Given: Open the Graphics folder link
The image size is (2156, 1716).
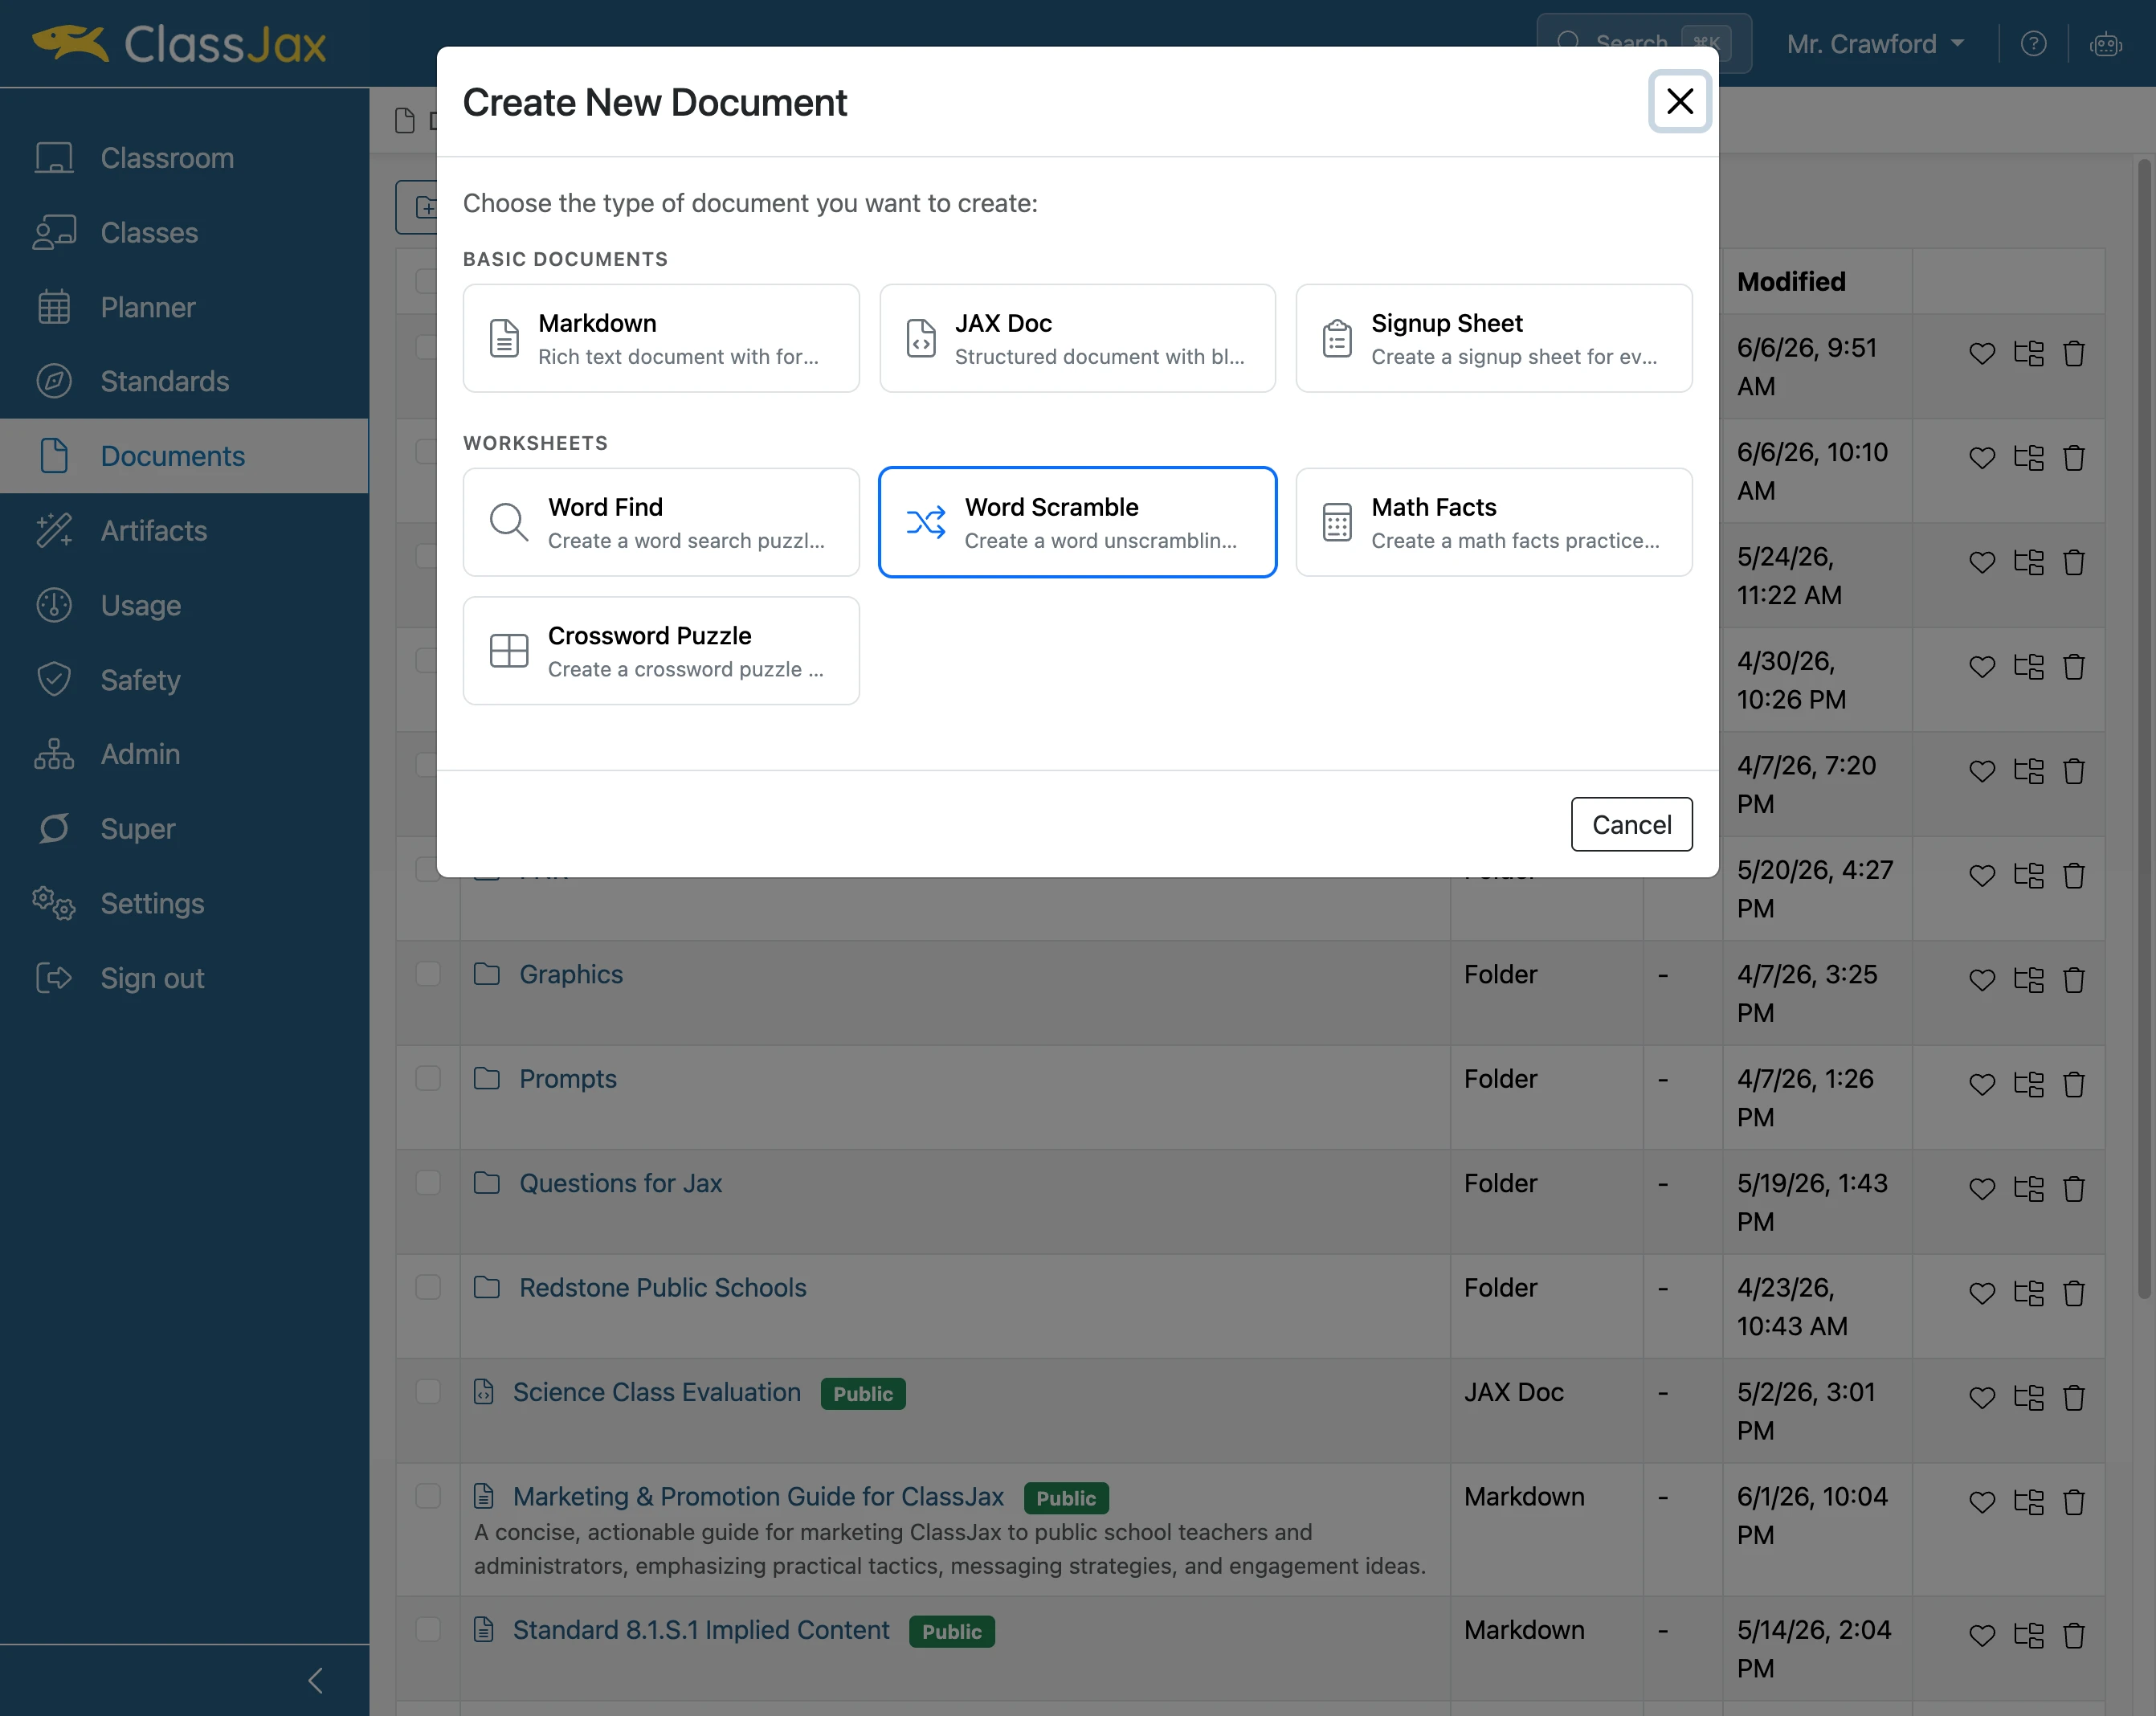Looking at the screenshot, I should 571,974.
